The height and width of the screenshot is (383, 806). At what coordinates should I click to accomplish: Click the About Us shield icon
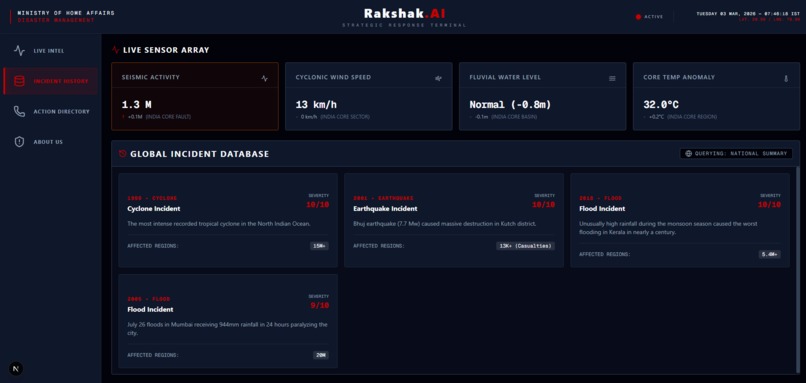pyautogui.click(x=20, y=141)
